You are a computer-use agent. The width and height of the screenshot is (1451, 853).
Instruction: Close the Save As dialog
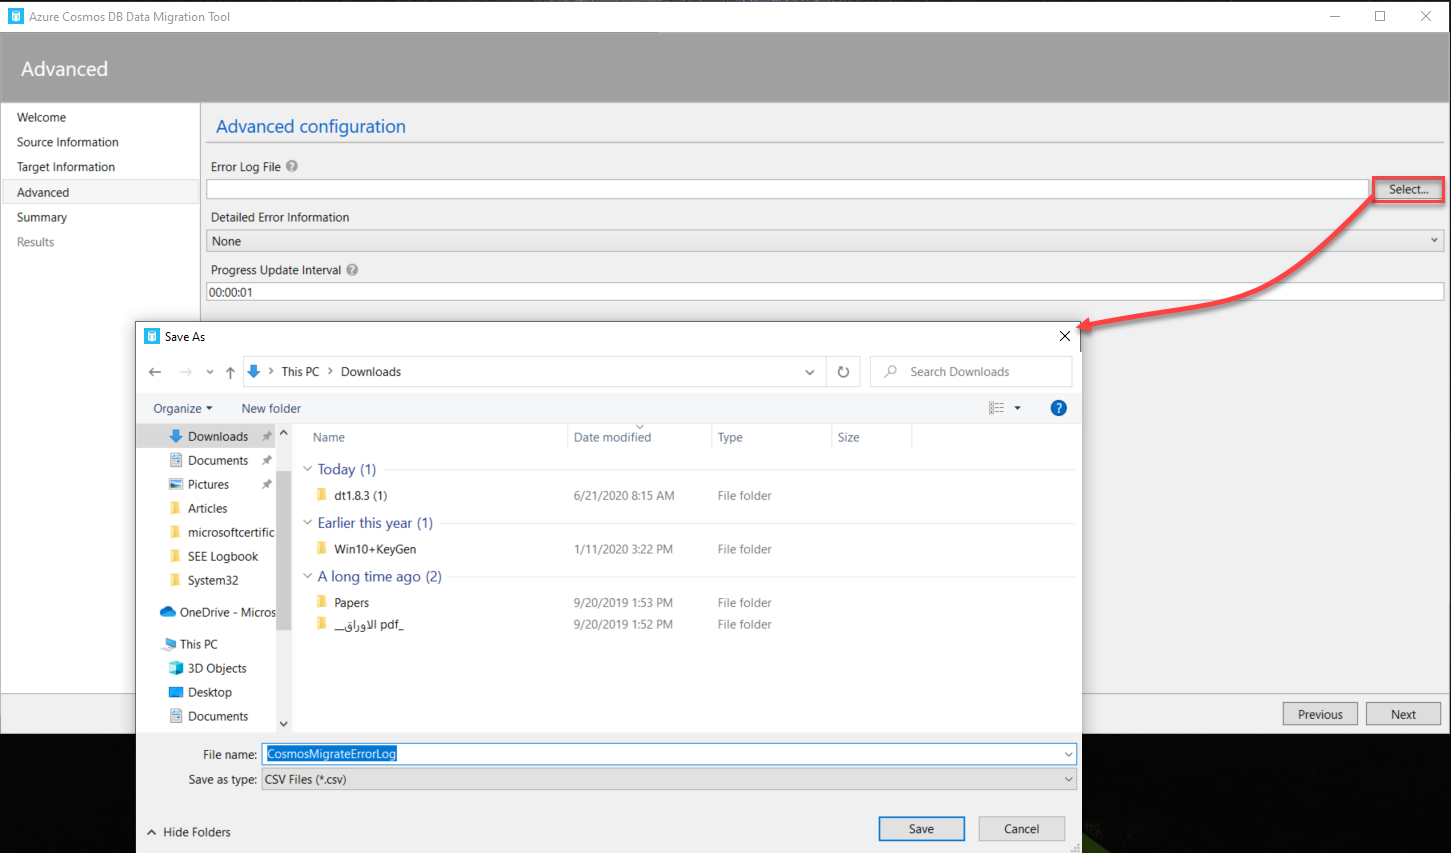pyautogui.click(x=1065, y=336)
